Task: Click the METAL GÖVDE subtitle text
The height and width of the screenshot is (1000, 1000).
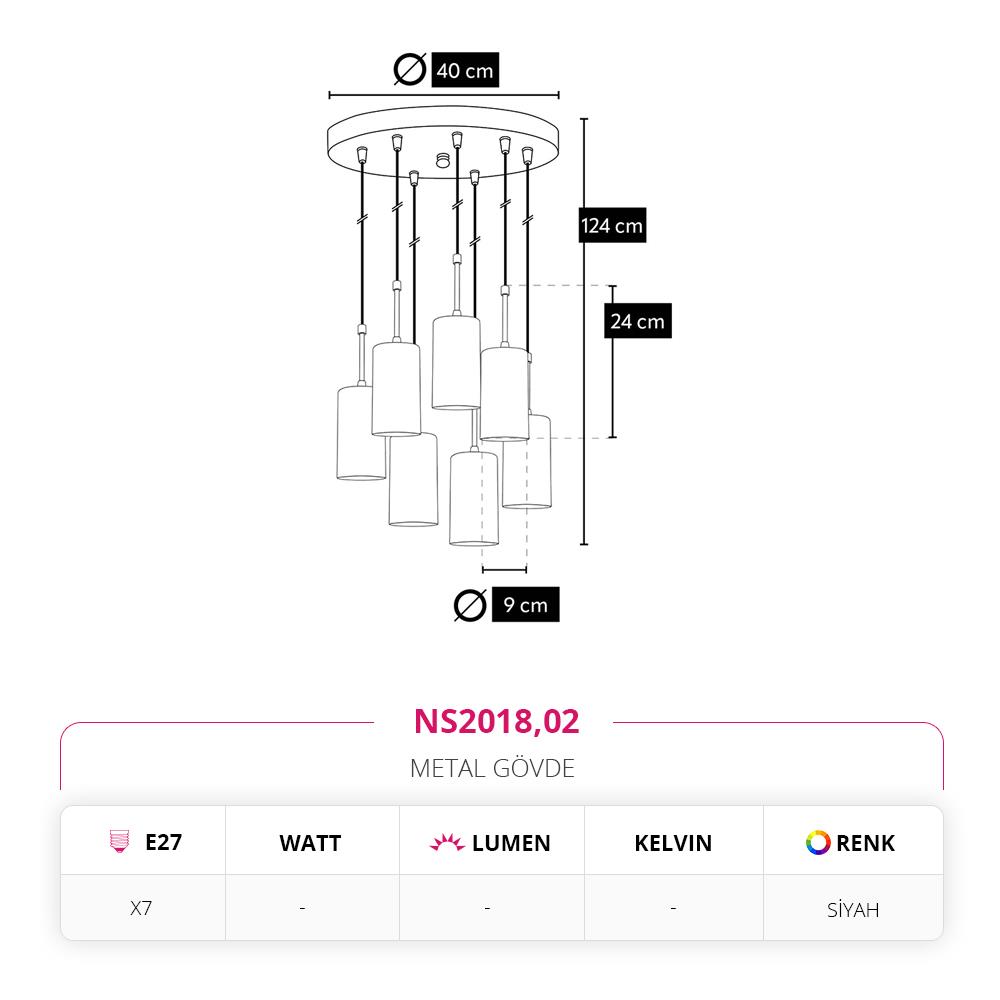Action: 492,768
